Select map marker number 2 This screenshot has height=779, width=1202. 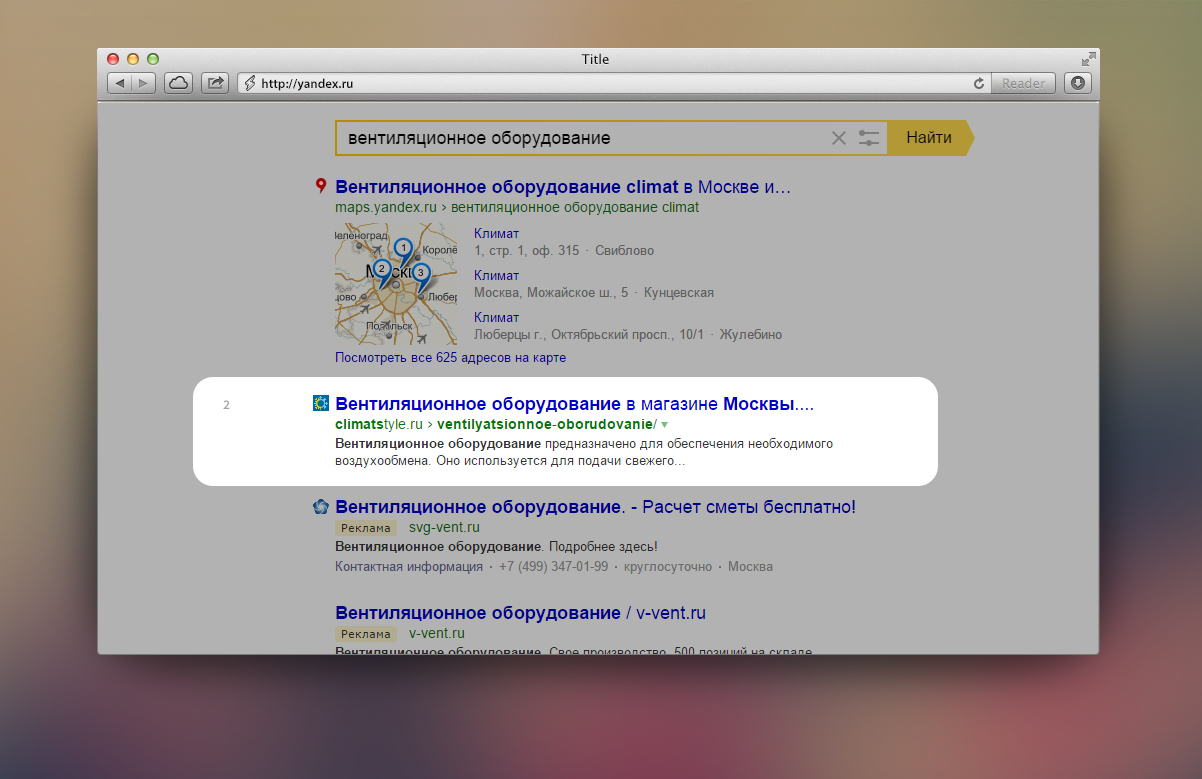381,269
